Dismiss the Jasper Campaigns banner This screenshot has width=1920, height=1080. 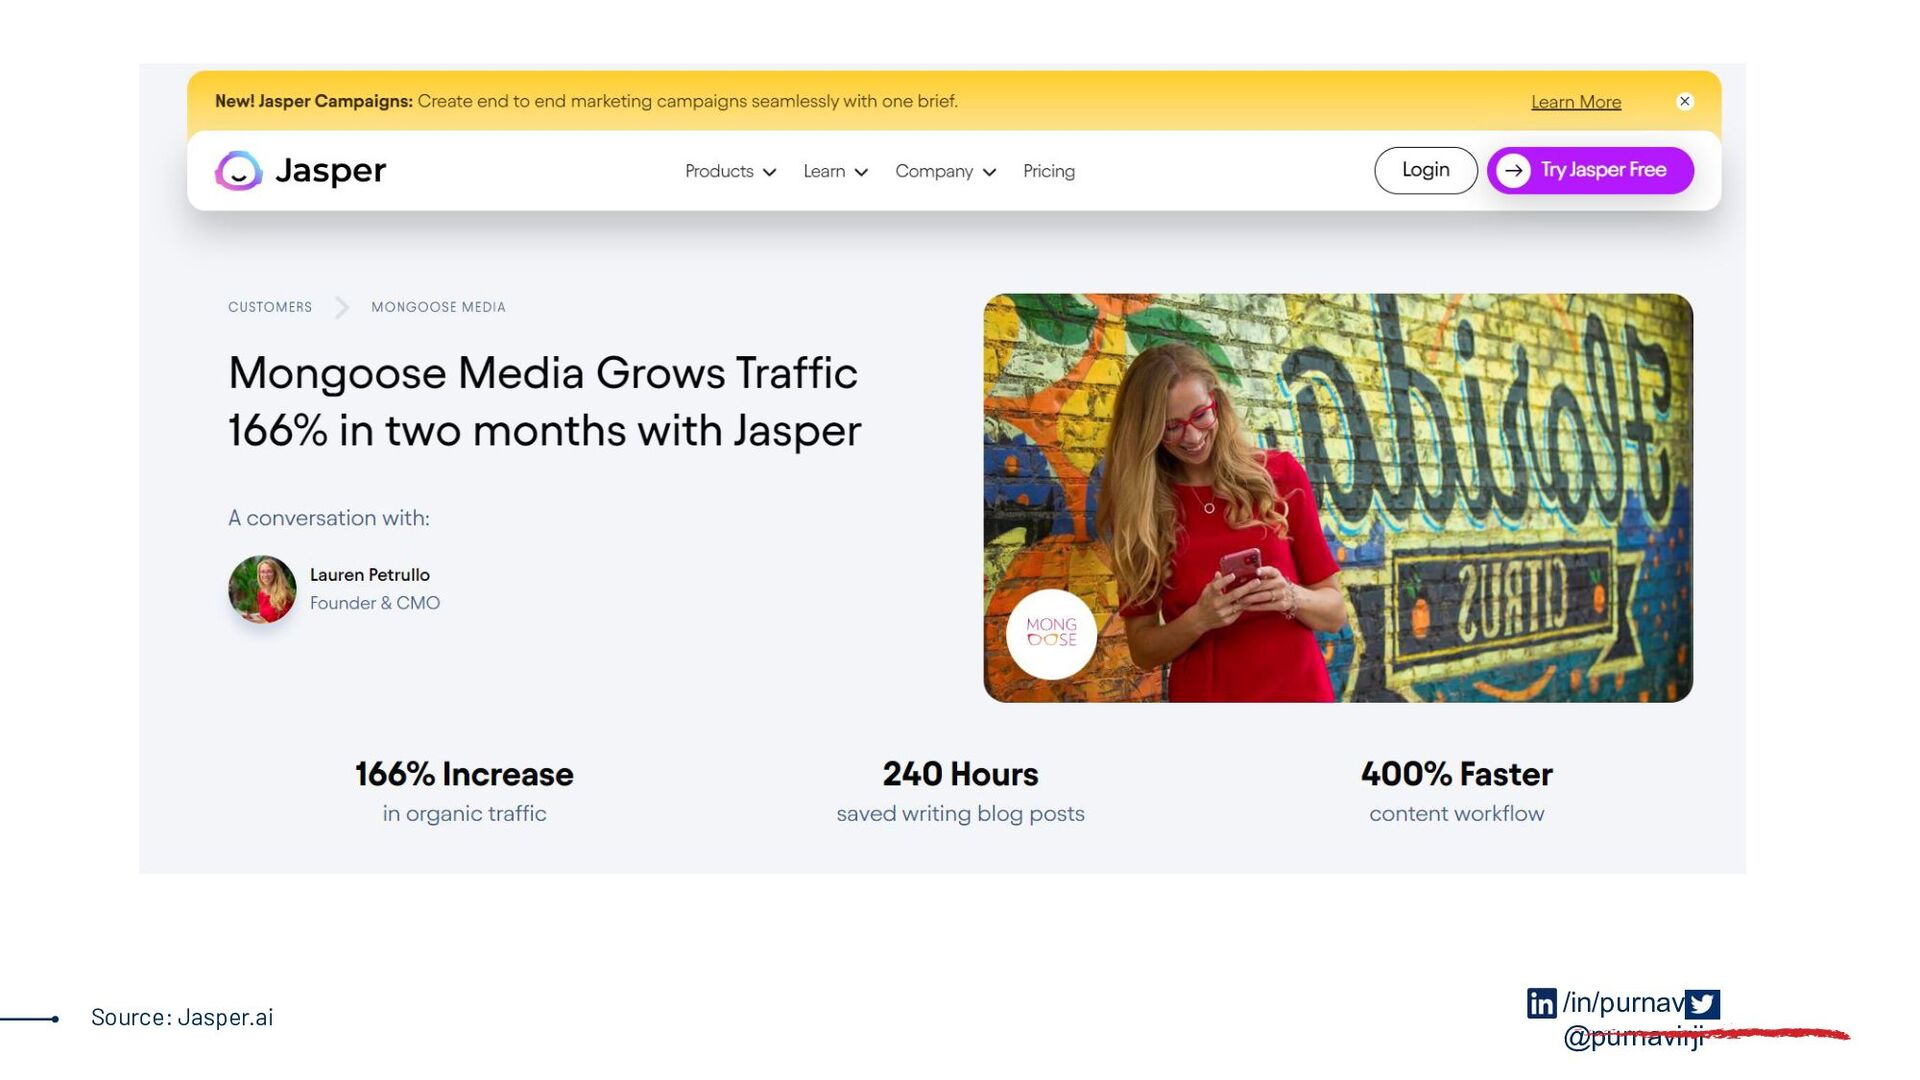[x=1685, y=101]
